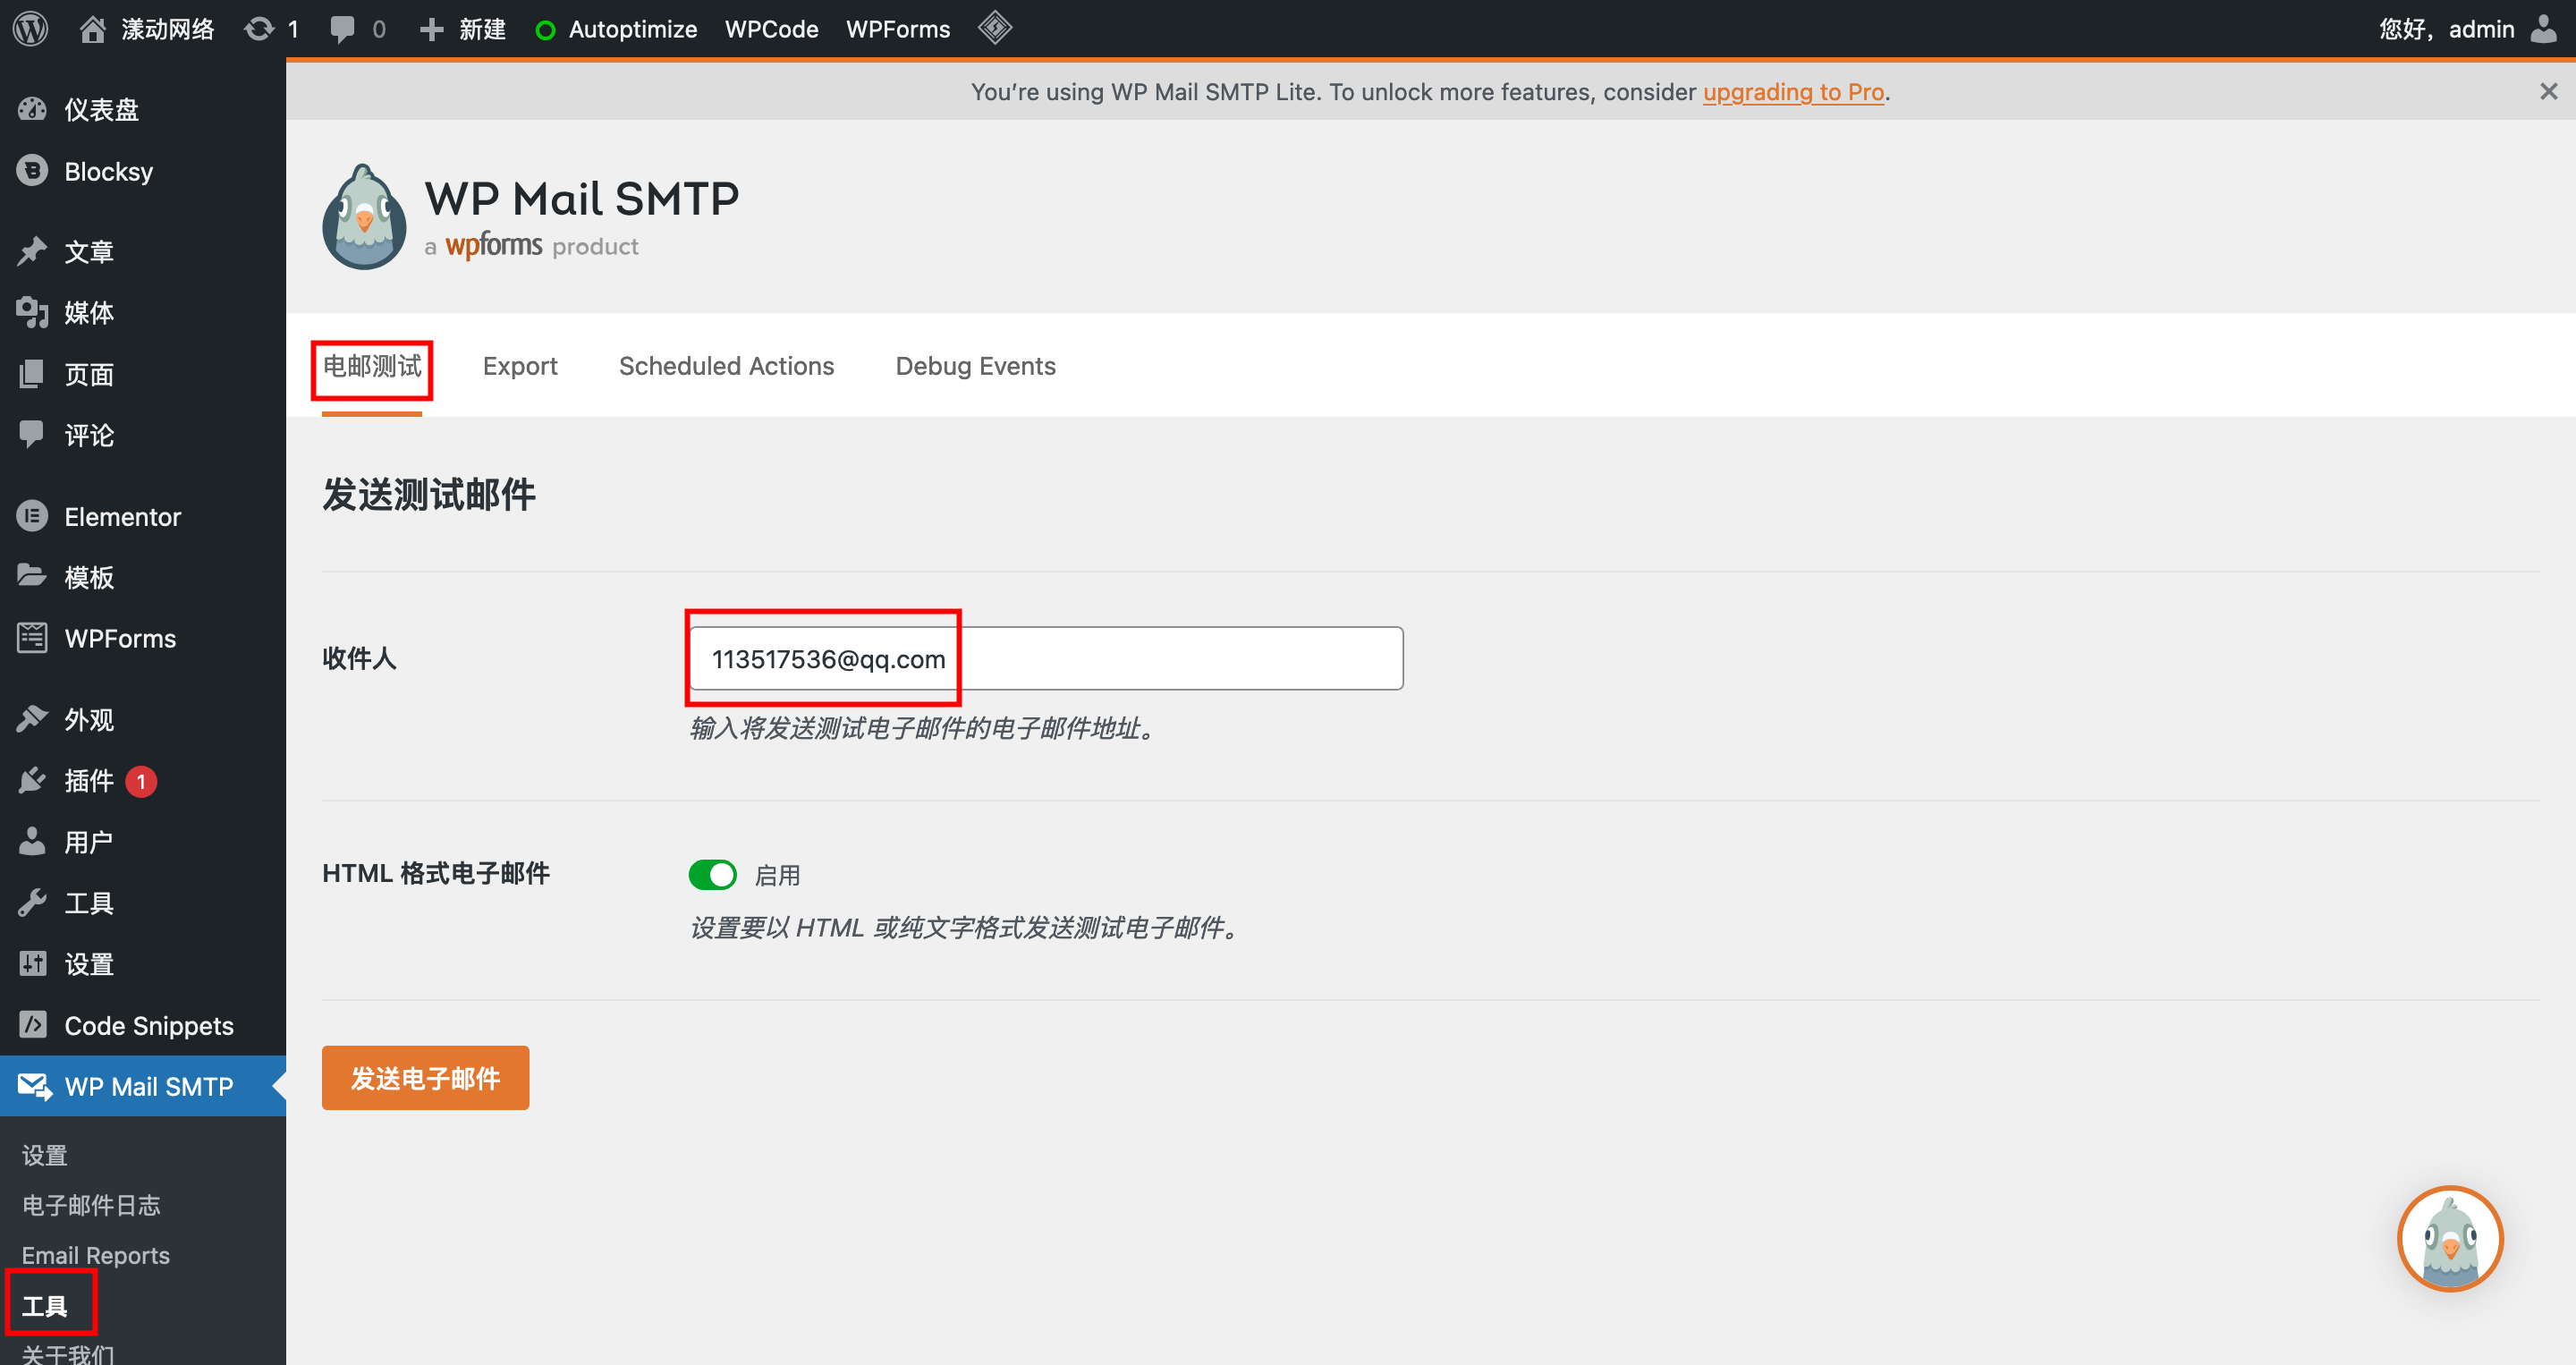Image resolution: width=2576 pixels, height=1365 pixels.
Task: Open 关于我们 submenu item
Action: tap(68, 1354)
